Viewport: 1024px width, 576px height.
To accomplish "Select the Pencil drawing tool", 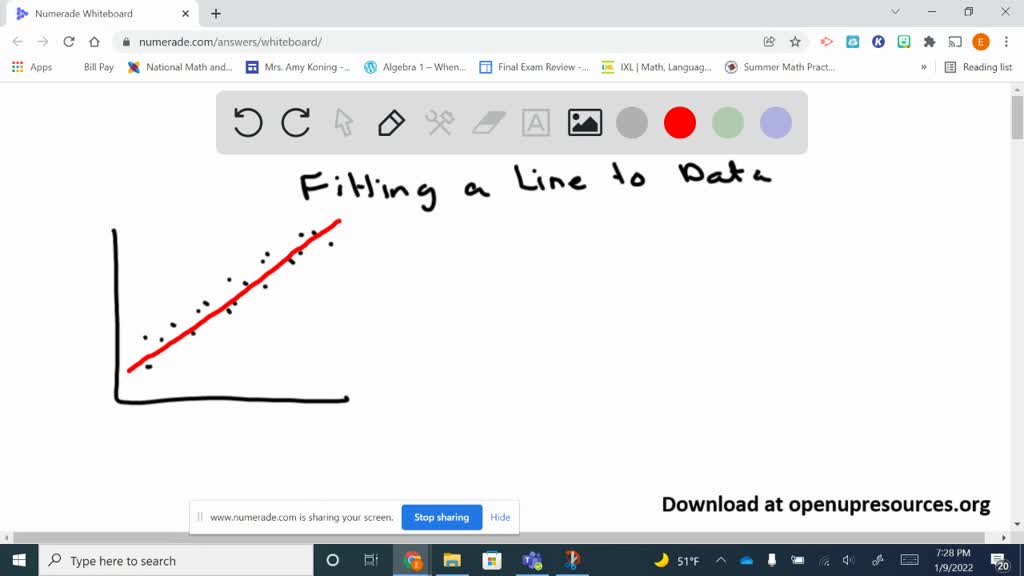I will click(x=390, y=122).
